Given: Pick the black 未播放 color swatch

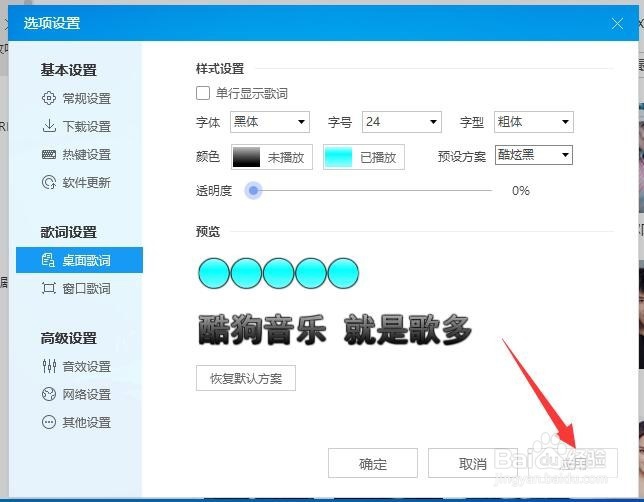Looking at the screenshot, I should point(246,157).
